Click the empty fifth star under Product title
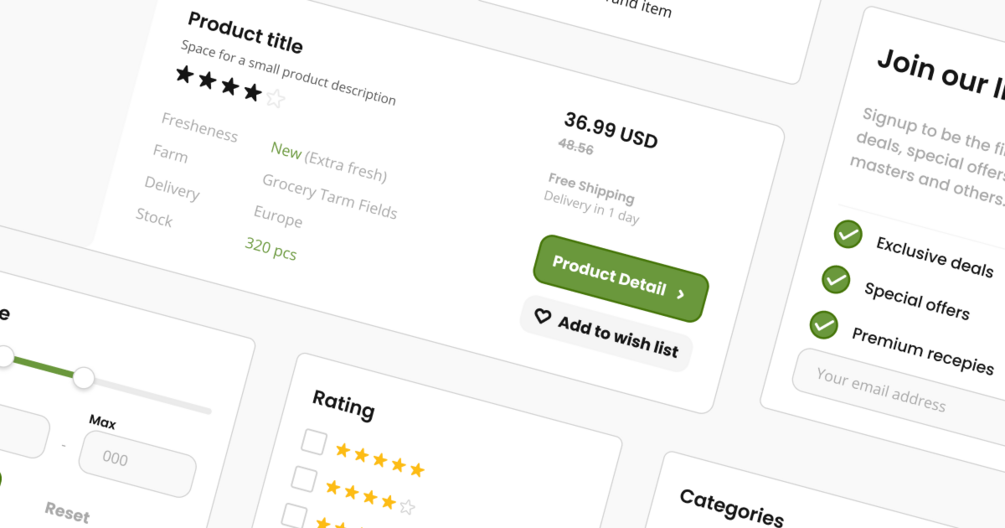Viewport: 1005px width, 528px height. [x=276, y=98]
